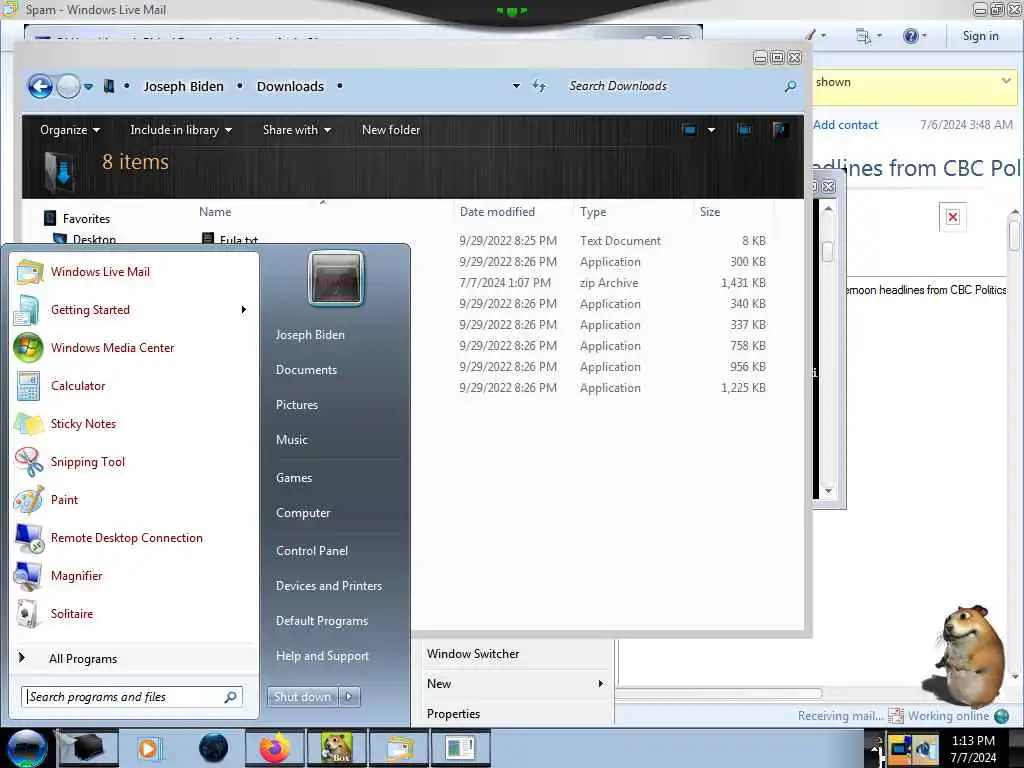The image size is (1024, 768).
Task: Open Help and Support
Action: click(322, 656)
